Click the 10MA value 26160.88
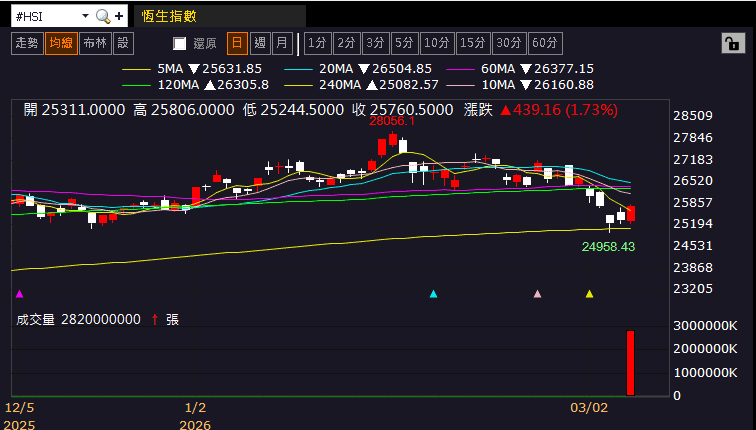 (x=564, y=85)
